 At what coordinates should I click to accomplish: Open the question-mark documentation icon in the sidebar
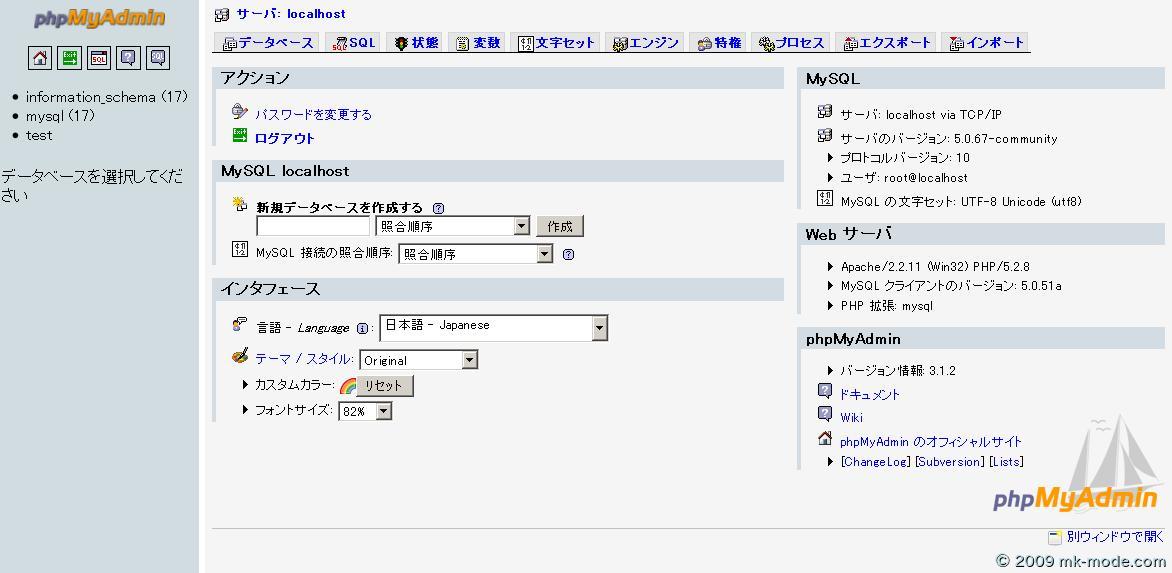pos(128,58)
